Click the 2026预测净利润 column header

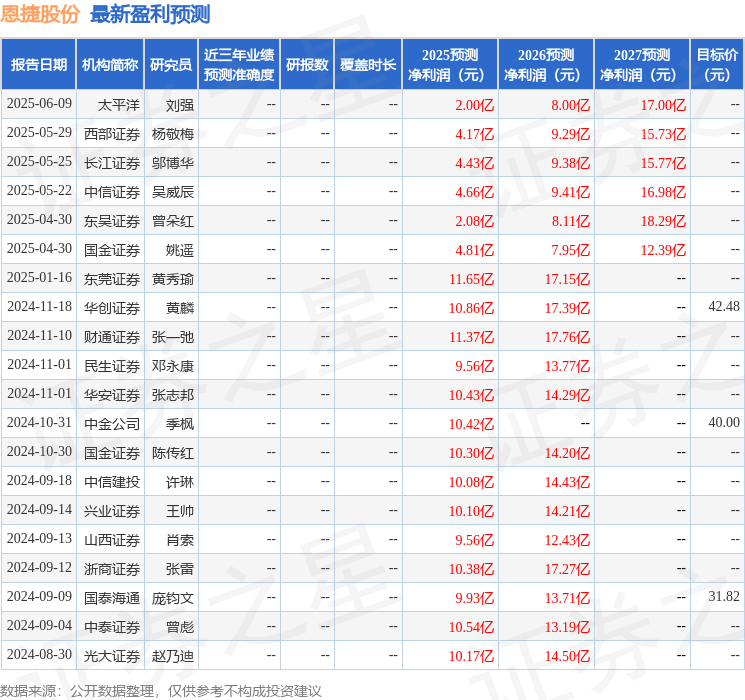point(546,65)
